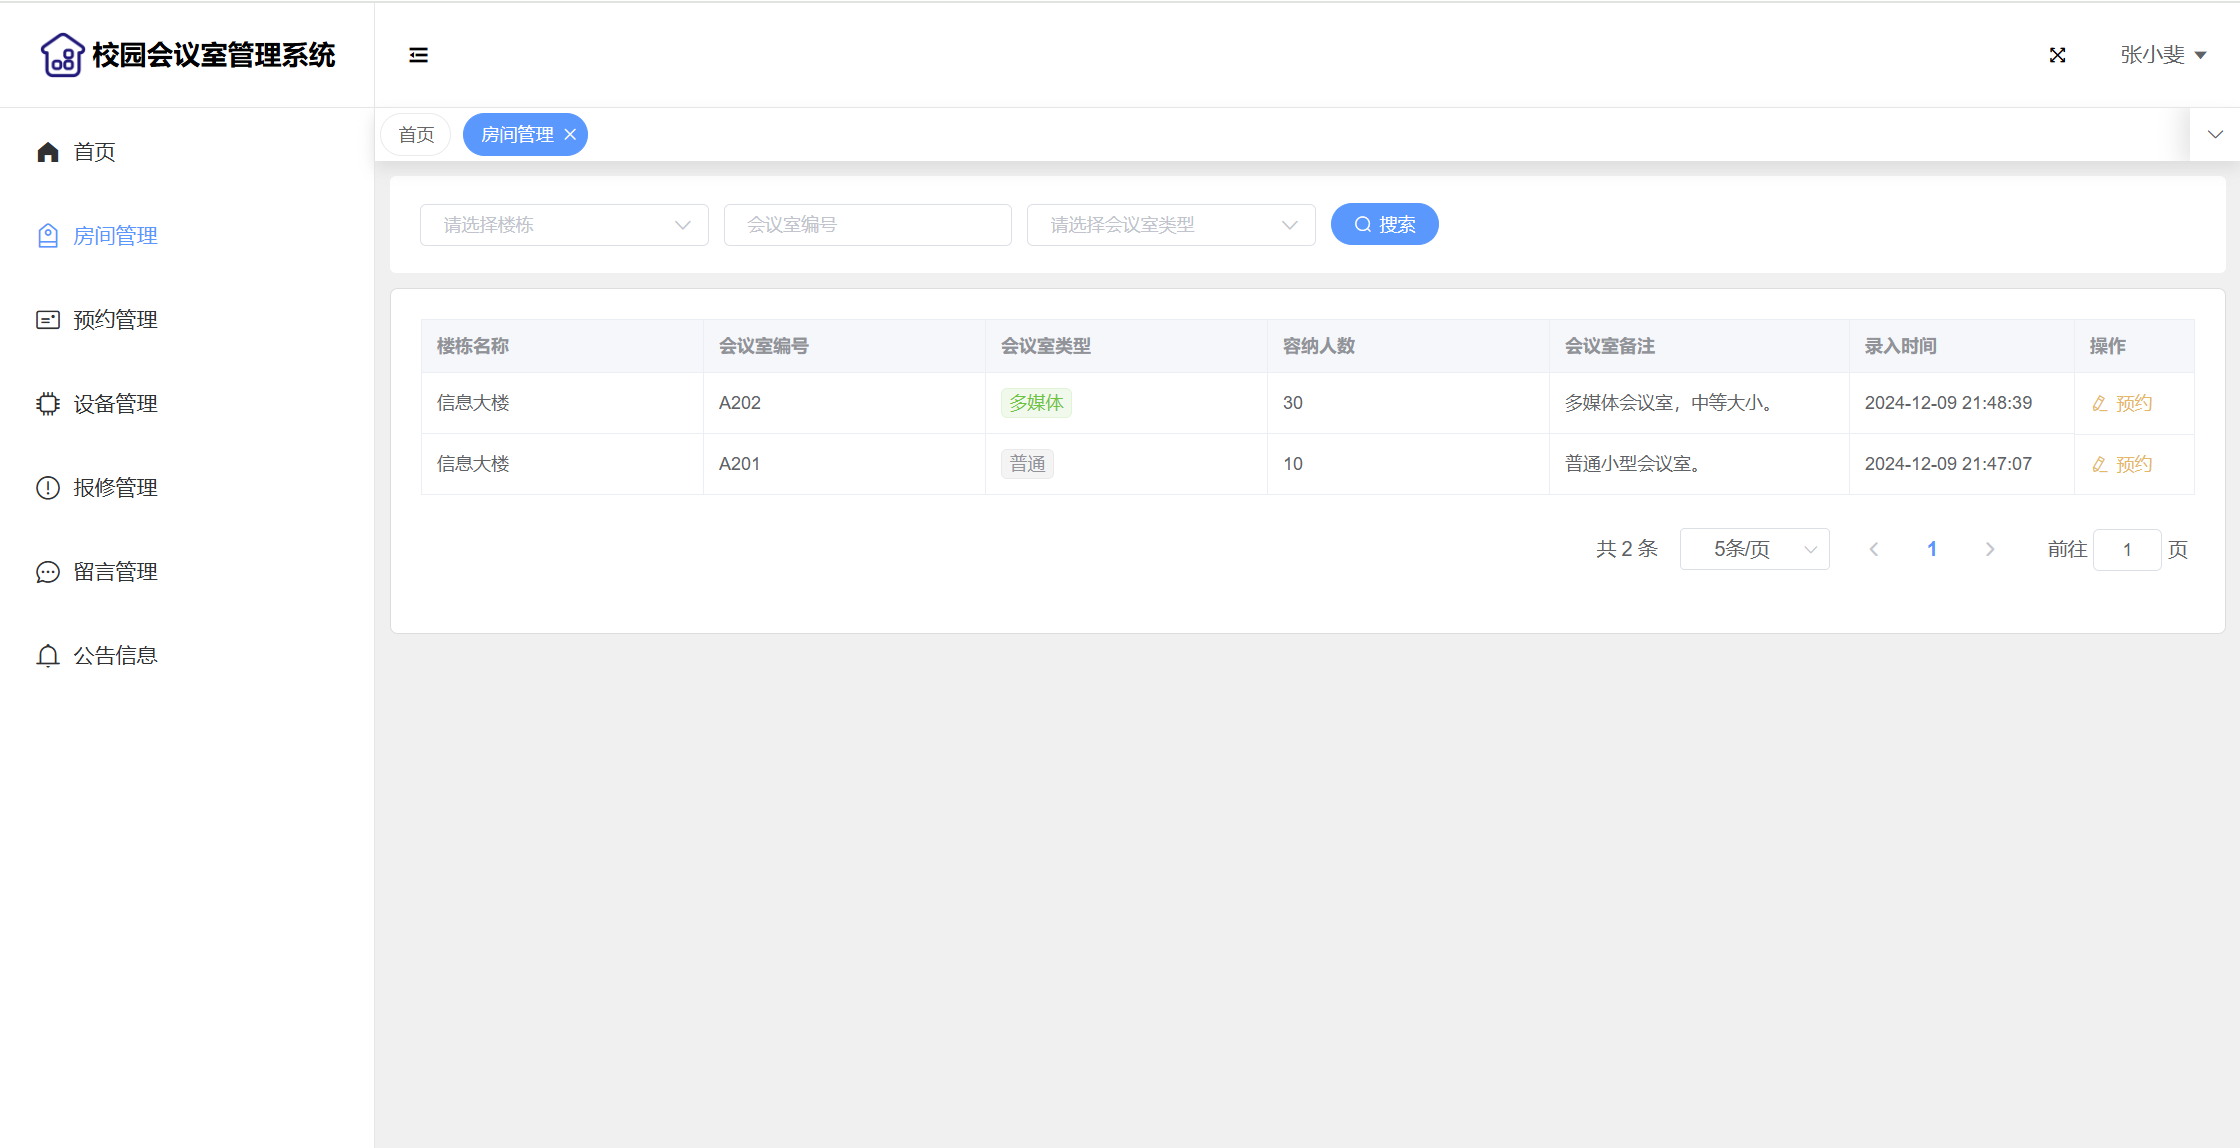Viewport: 2240px width, 1148px height.
Task: Click the hamburger menu collapse icon
Action: [418, 55]
